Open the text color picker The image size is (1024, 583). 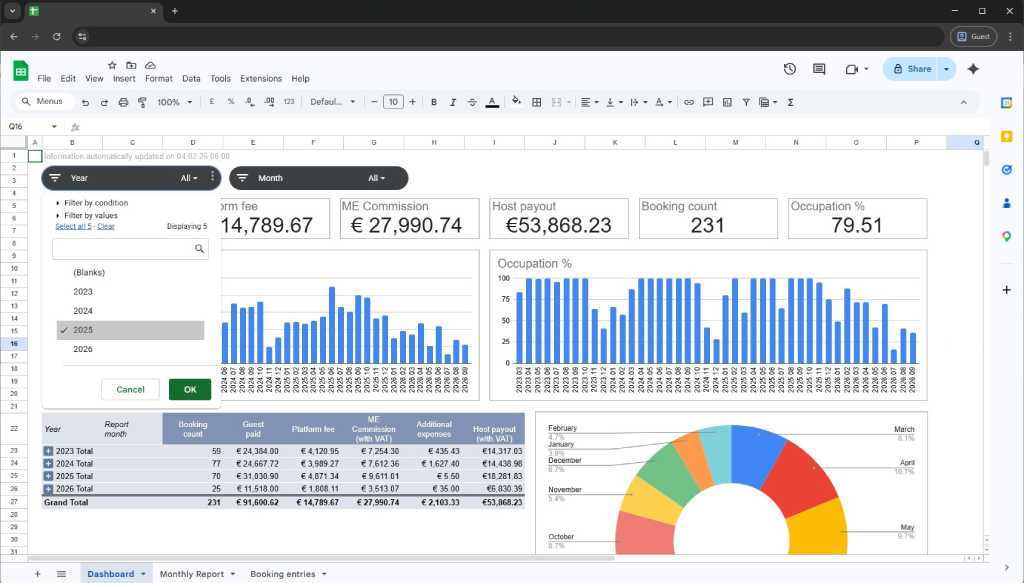pyautogui.click(x=492, y=102)
